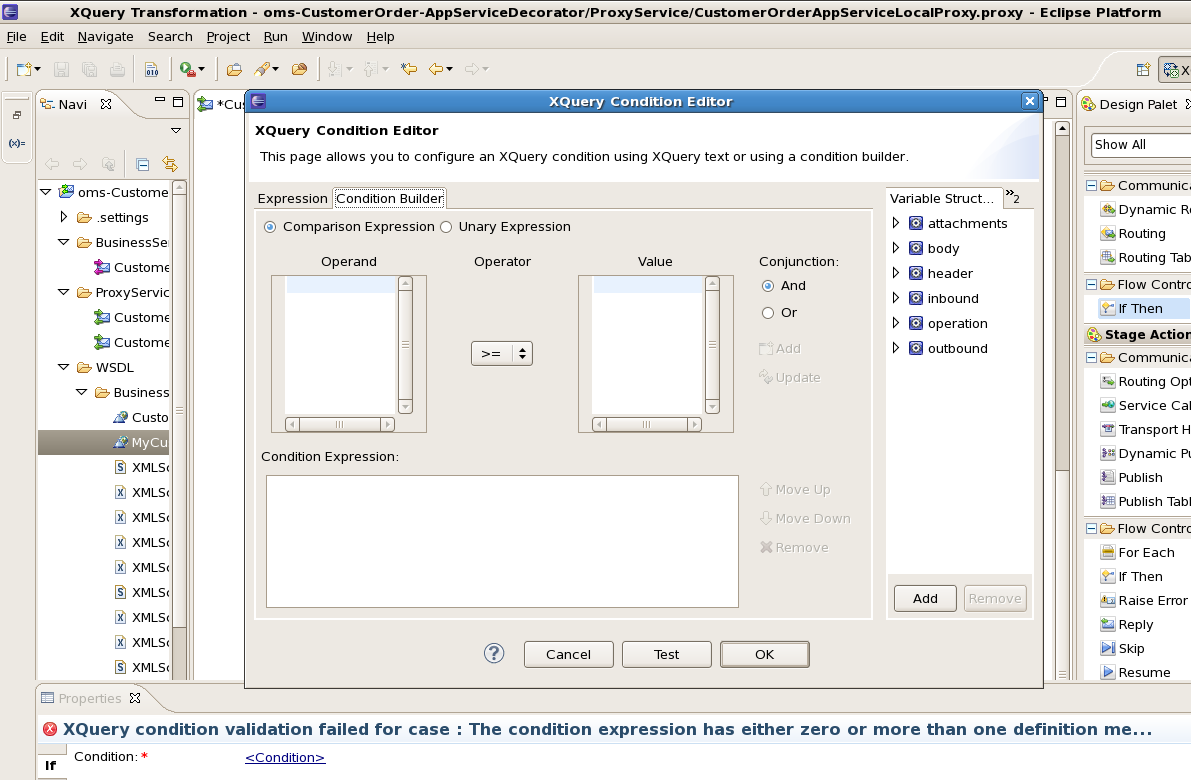Open the File menu
This screenshot has height=780, width=1191.
[x=16, y=36]
